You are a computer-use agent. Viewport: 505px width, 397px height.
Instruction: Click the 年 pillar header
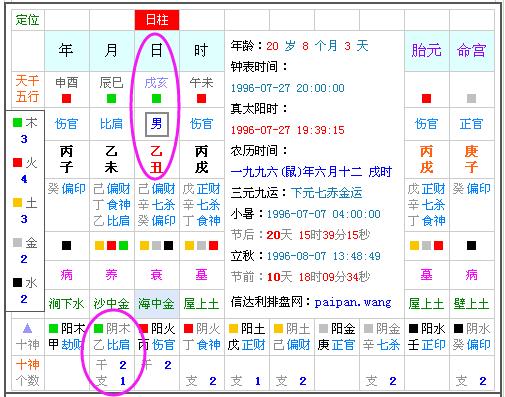(66, 51)
